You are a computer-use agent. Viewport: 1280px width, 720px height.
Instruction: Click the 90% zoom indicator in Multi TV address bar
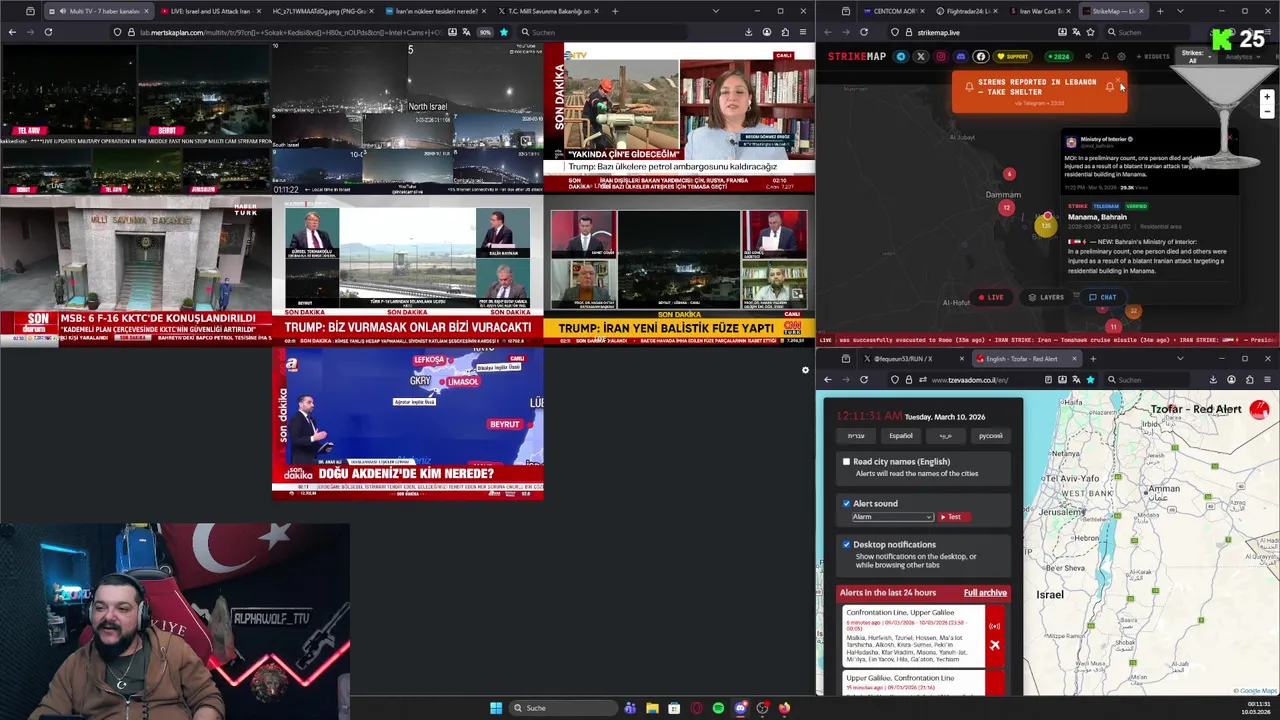485,32
